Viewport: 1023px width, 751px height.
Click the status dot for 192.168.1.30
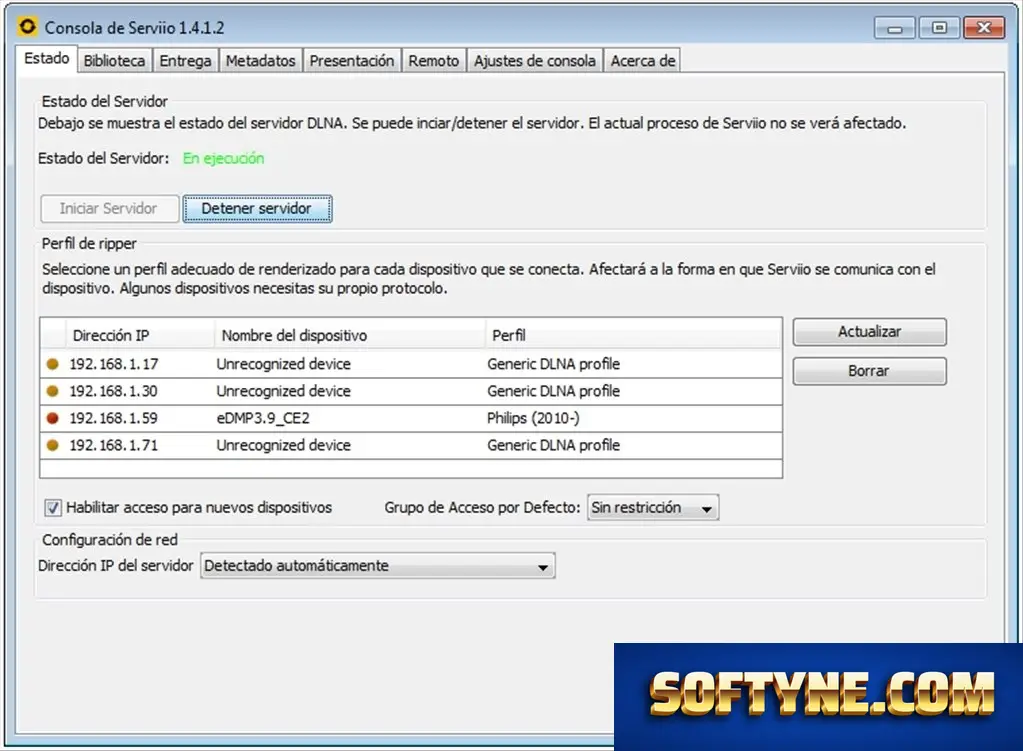(53, 391)
